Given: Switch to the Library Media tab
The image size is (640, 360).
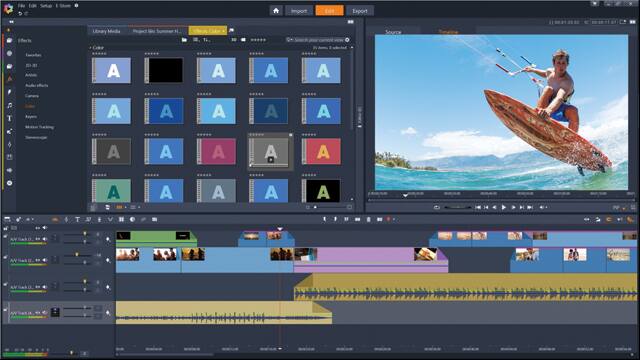Looking at the screenshot, I should tap(106, 31).
